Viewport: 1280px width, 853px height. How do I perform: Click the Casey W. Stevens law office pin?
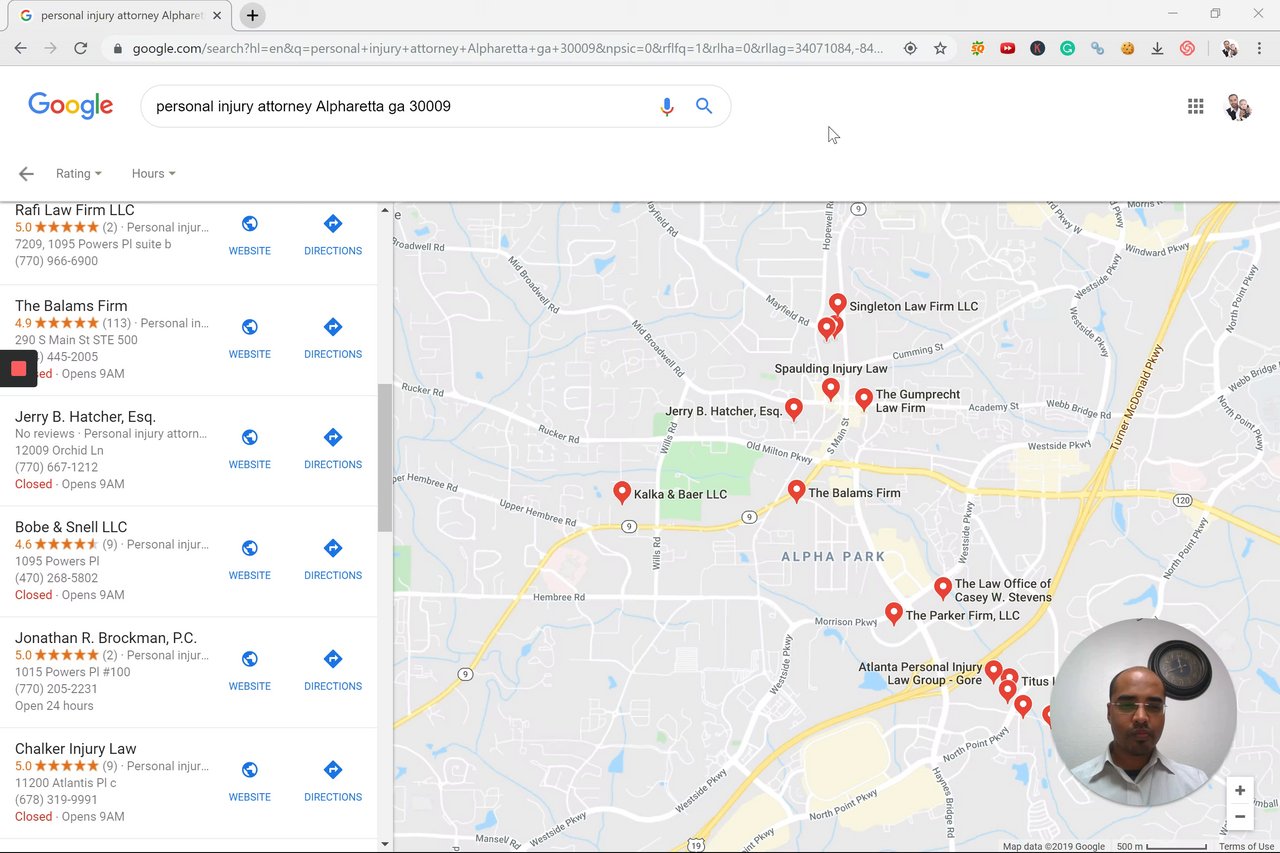943,587
